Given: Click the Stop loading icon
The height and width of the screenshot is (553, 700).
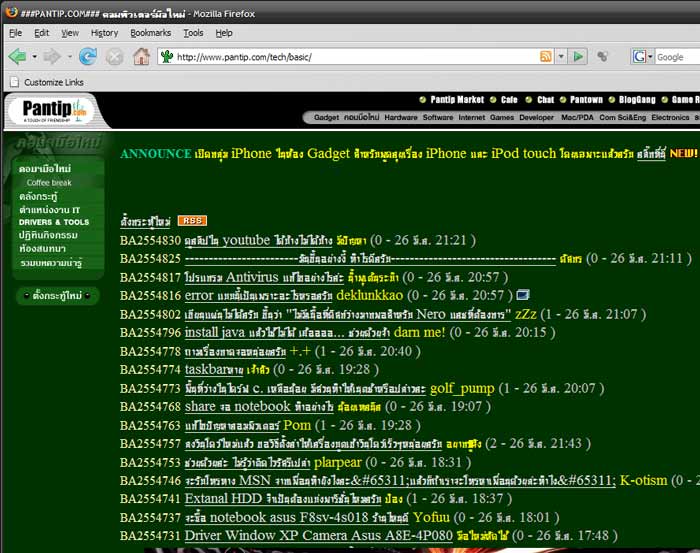Looking at the screenshot, I should tap(115, 57).
